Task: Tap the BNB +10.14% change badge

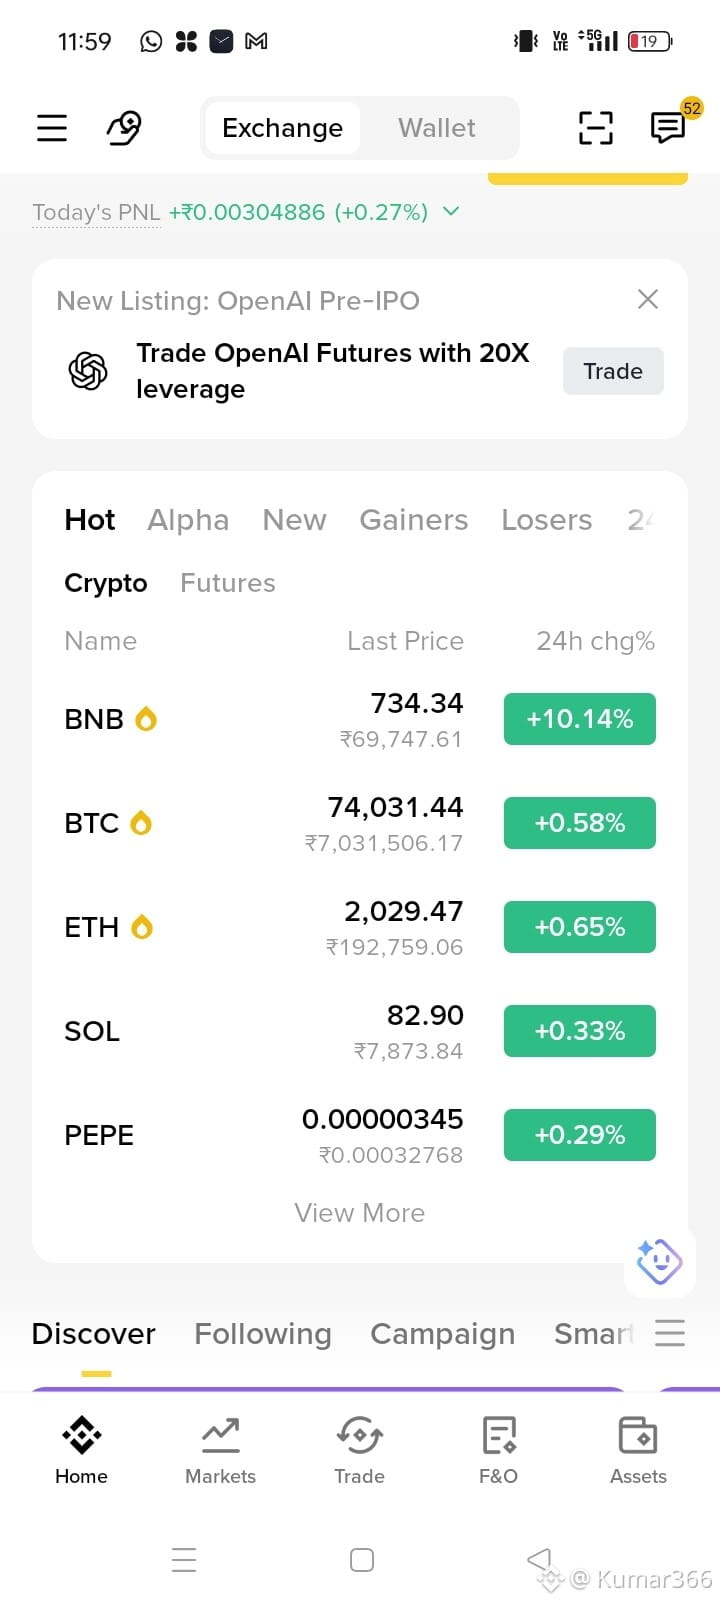Action: tap(580, 719)
